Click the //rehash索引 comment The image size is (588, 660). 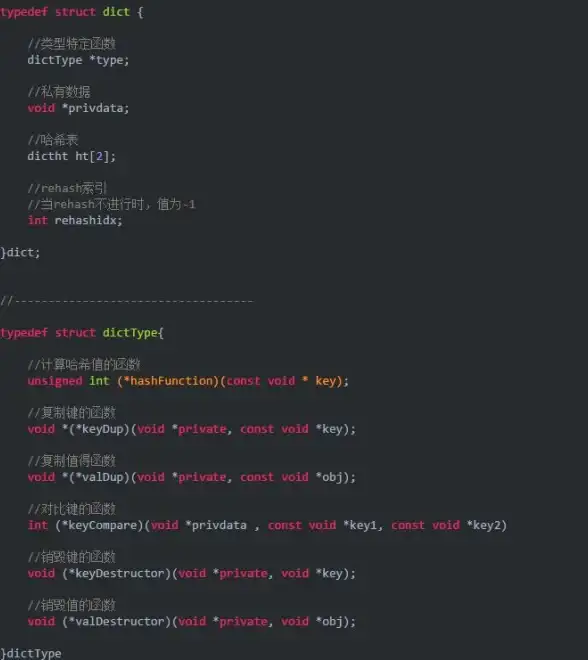pos(67,188)
